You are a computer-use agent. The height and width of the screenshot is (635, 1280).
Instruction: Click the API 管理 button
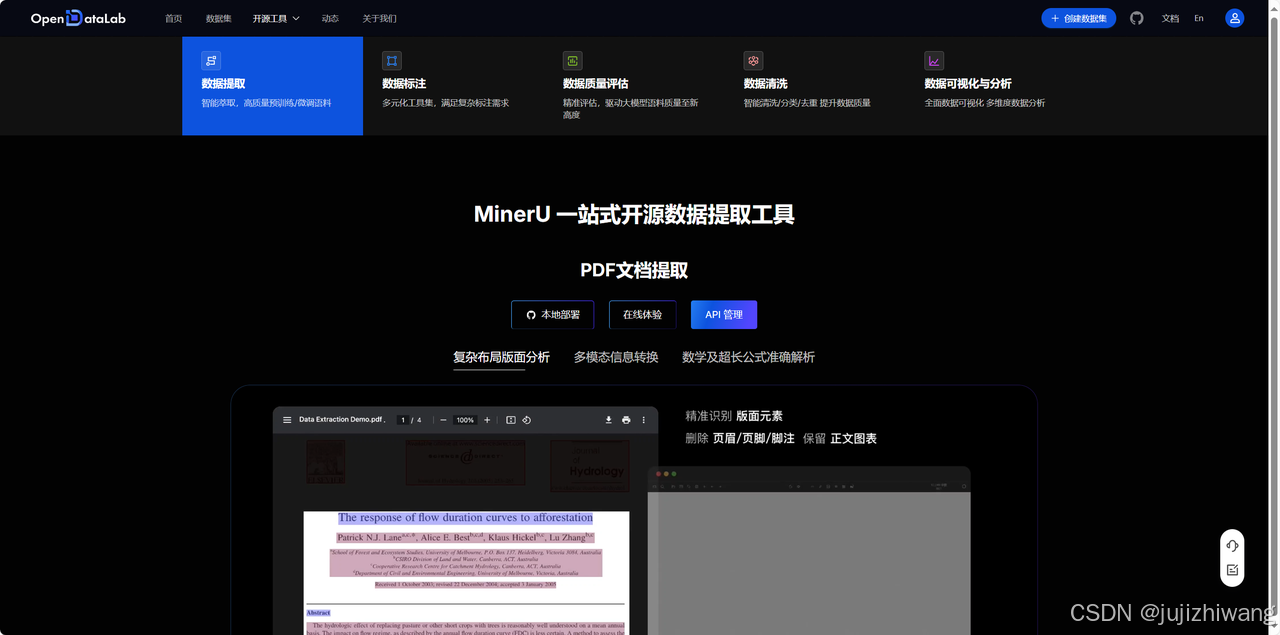[x=724, y=314]
